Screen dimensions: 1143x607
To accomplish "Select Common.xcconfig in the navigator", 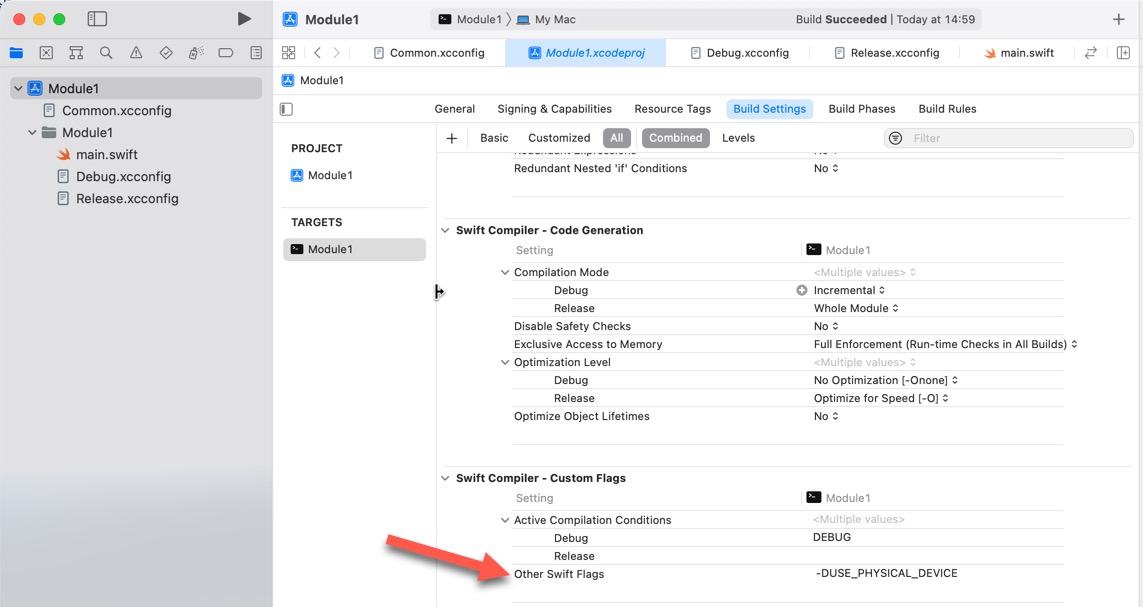I will [x=117, y=111].
